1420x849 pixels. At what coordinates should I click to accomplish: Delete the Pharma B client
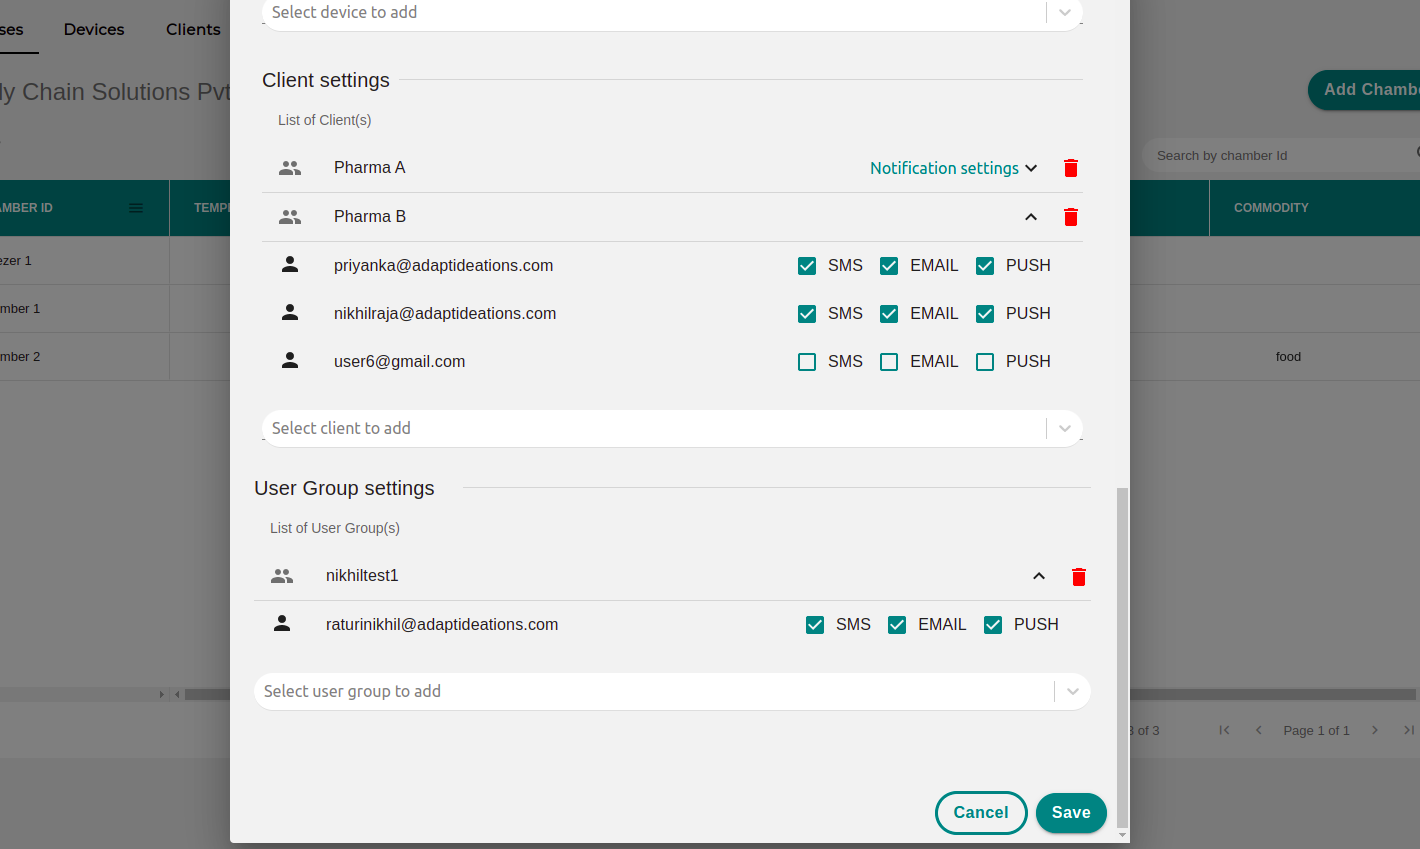click(1071, 217)
